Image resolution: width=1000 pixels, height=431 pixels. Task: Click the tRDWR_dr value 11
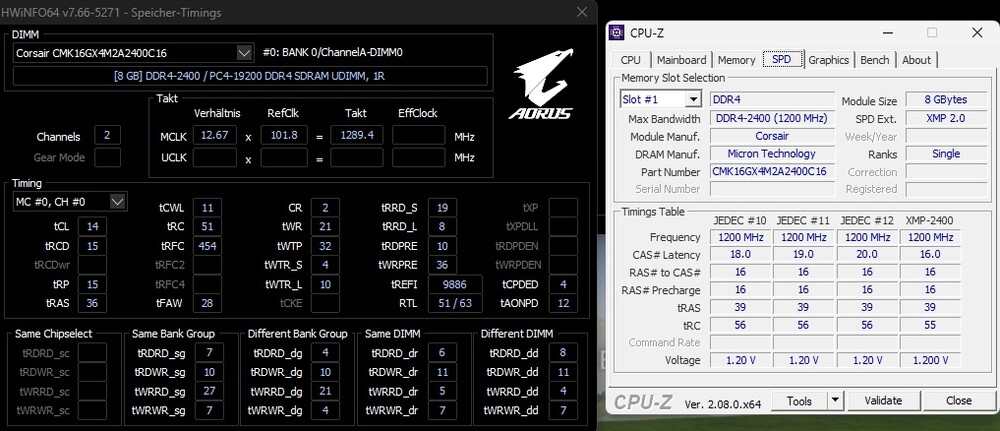point(443,372)
